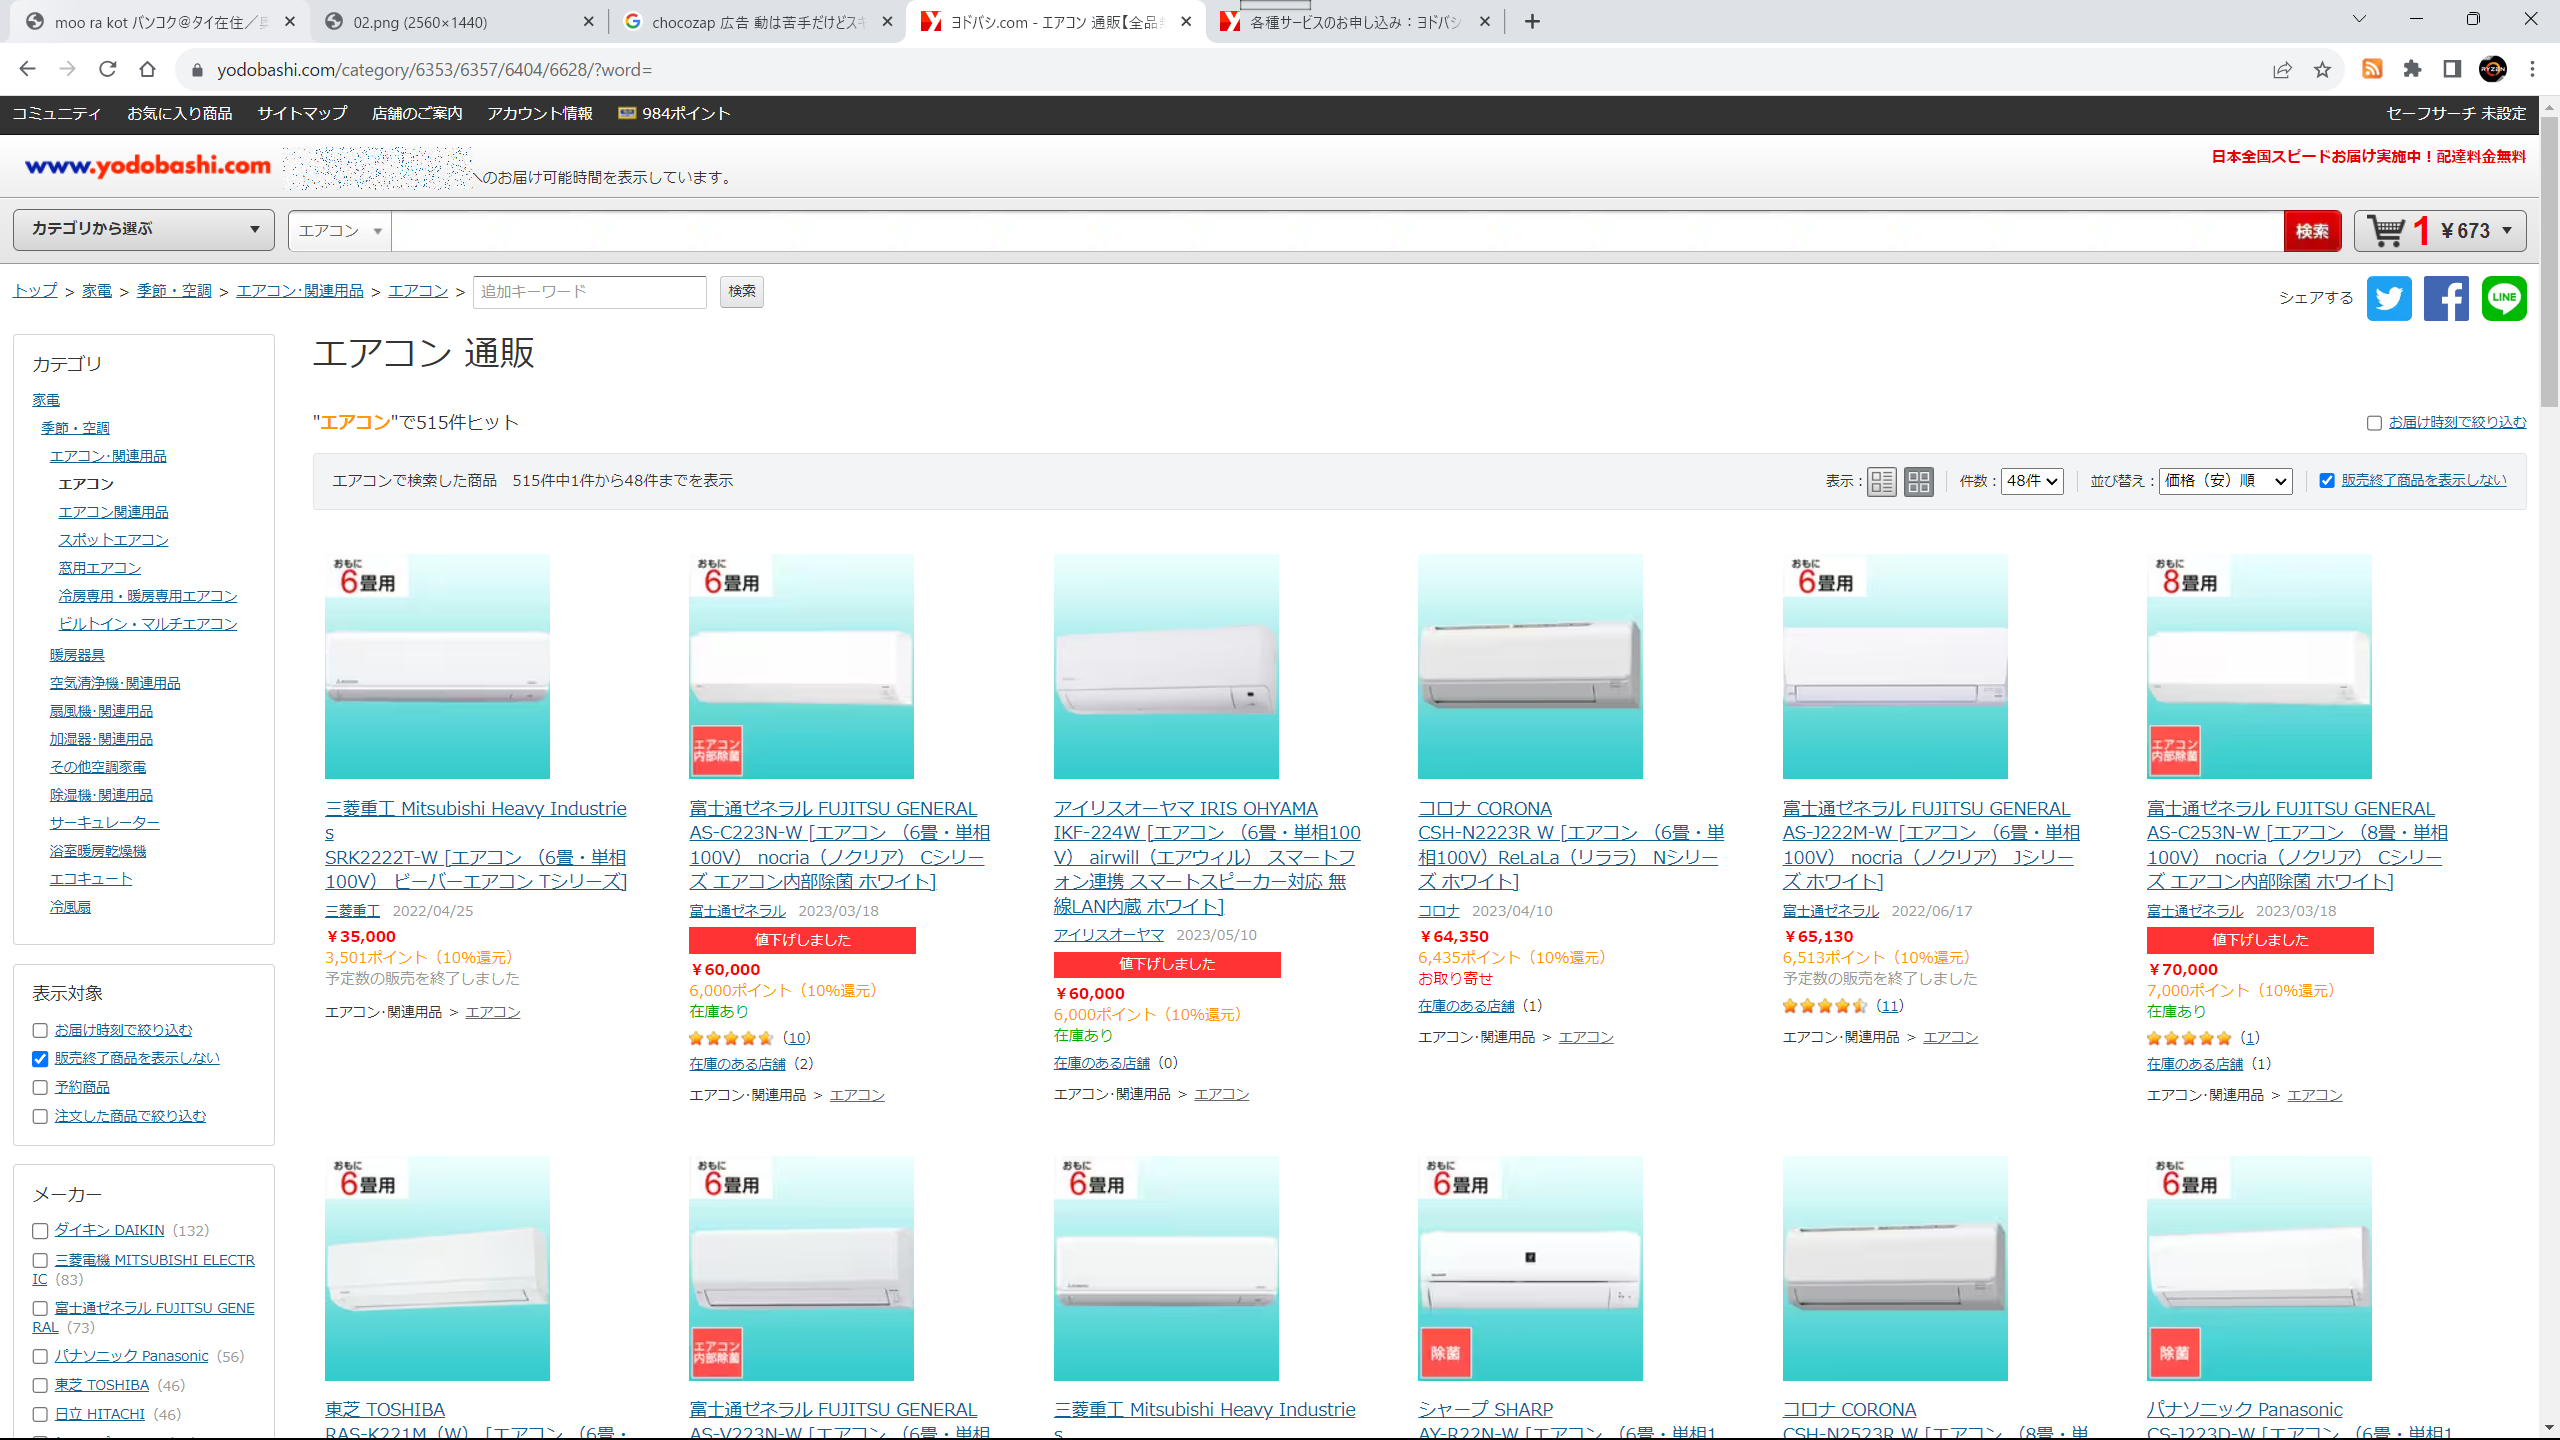This screenshot has width=2560, height=1440.
Task: Open the IRIS OHYAMA IKF-224W product image
Action: coord(1166,667)
